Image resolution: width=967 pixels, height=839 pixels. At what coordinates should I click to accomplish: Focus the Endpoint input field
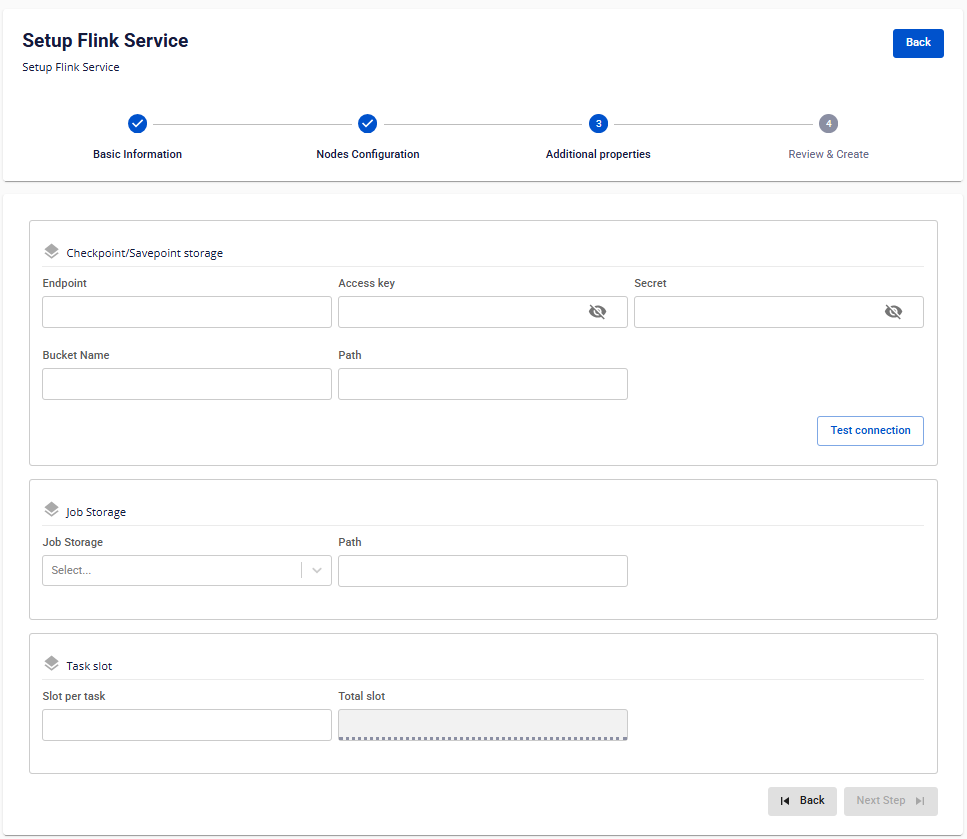[187, 312]
